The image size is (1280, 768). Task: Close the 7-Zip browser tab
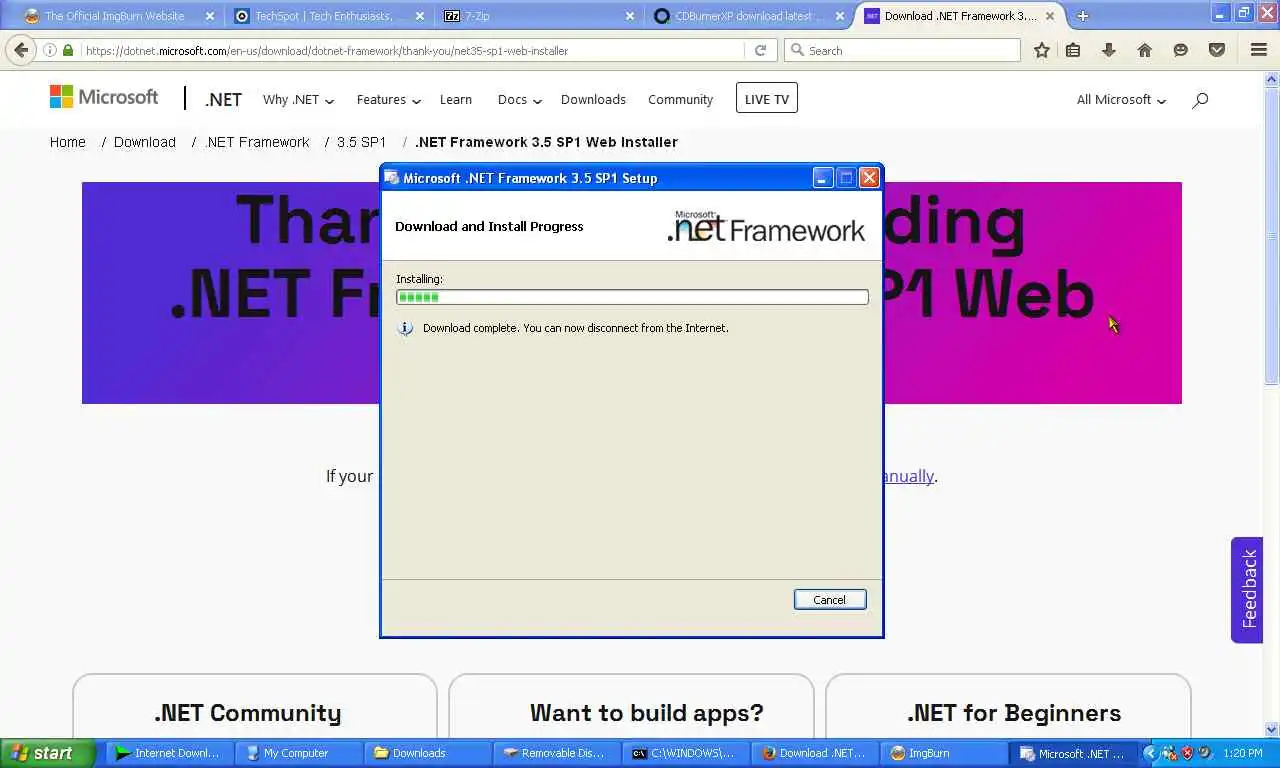coord(630,16)
